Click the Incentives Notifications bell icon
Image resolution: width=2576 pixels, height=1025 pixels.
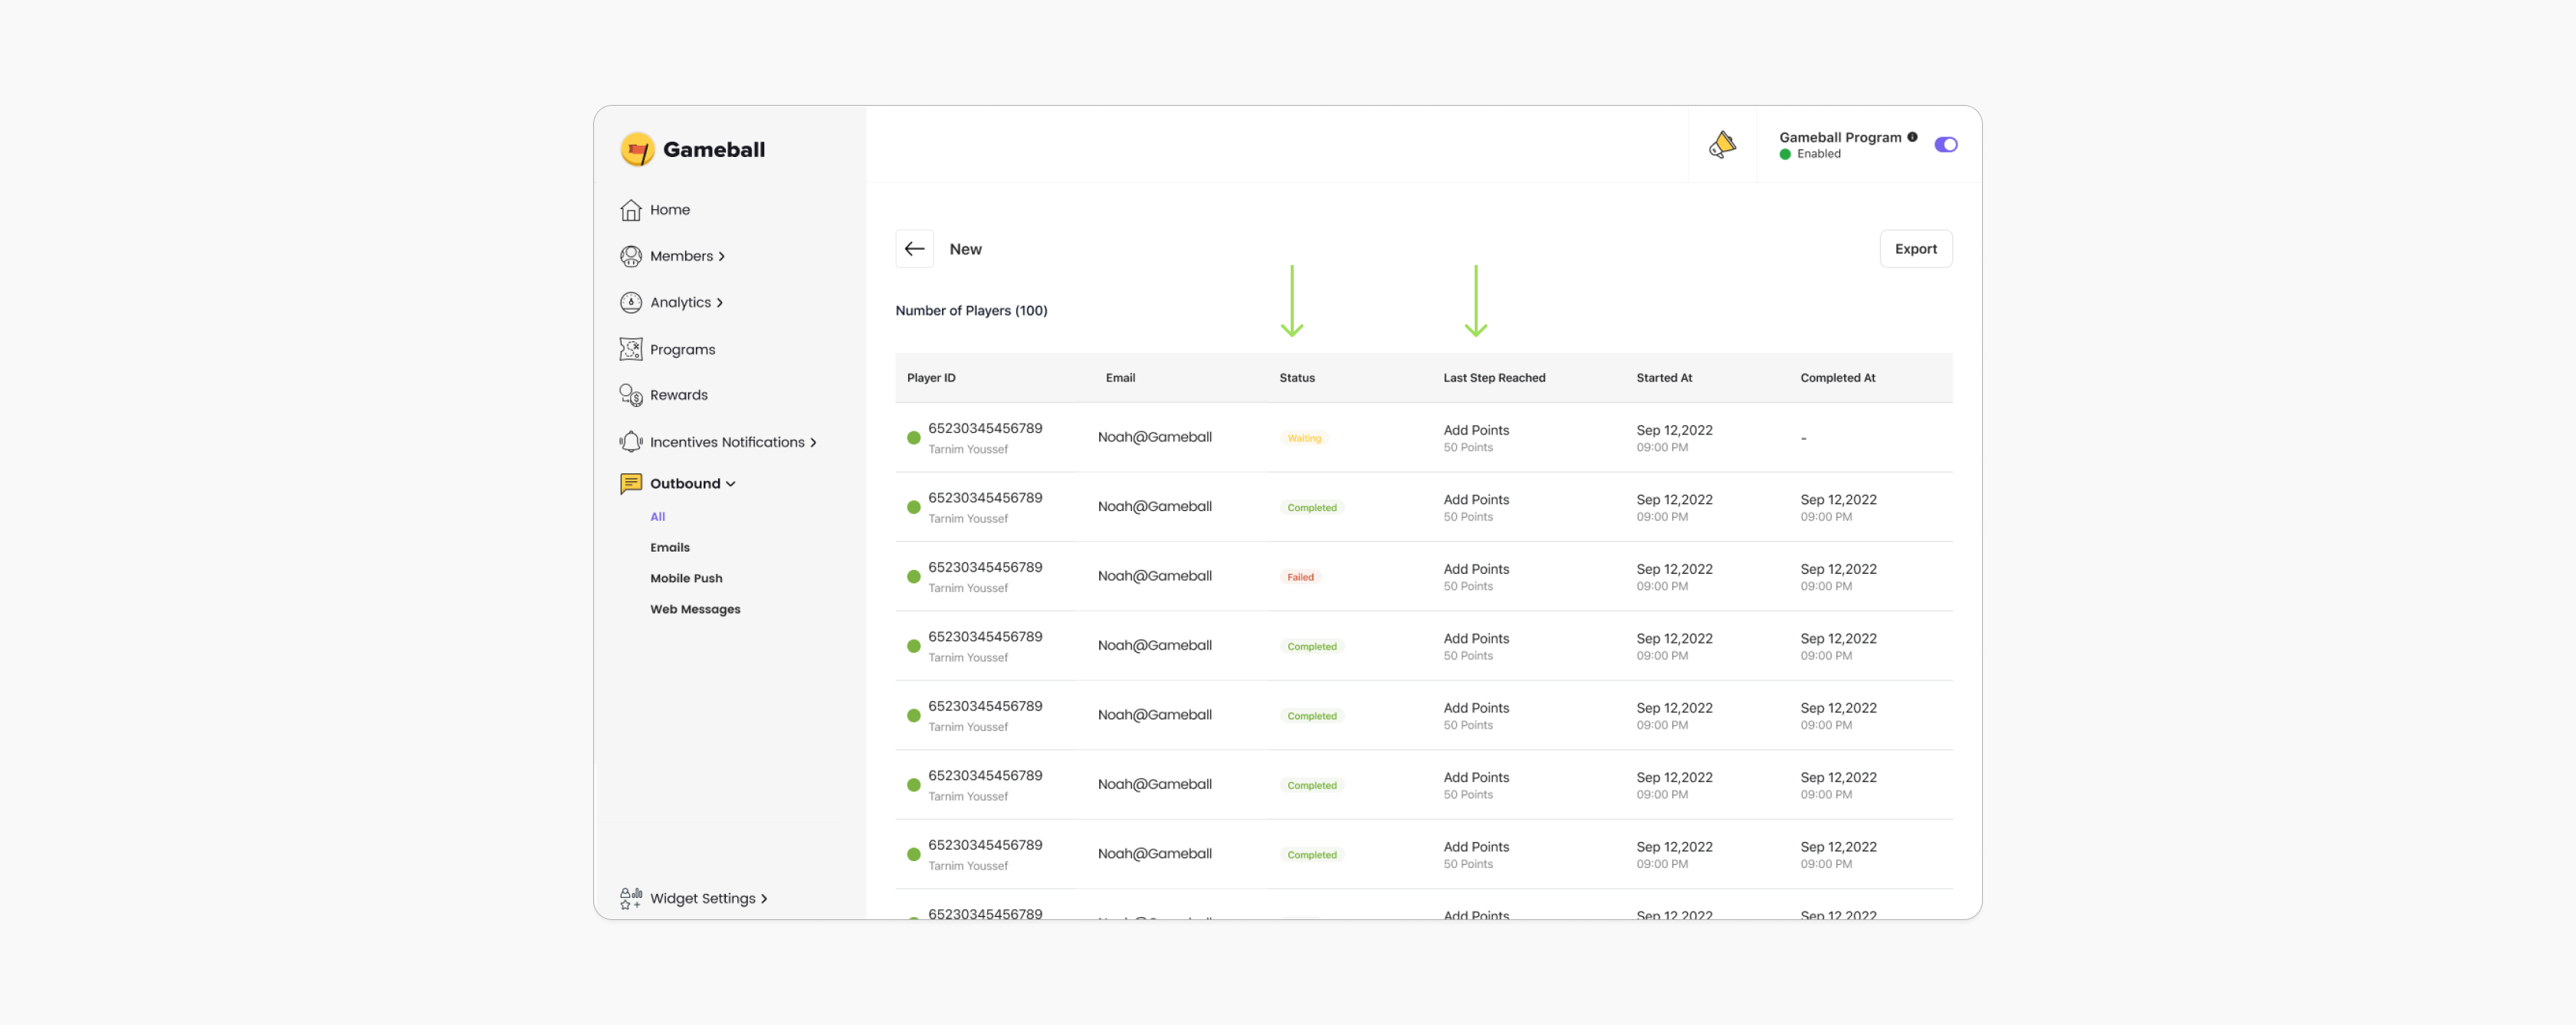630,442
